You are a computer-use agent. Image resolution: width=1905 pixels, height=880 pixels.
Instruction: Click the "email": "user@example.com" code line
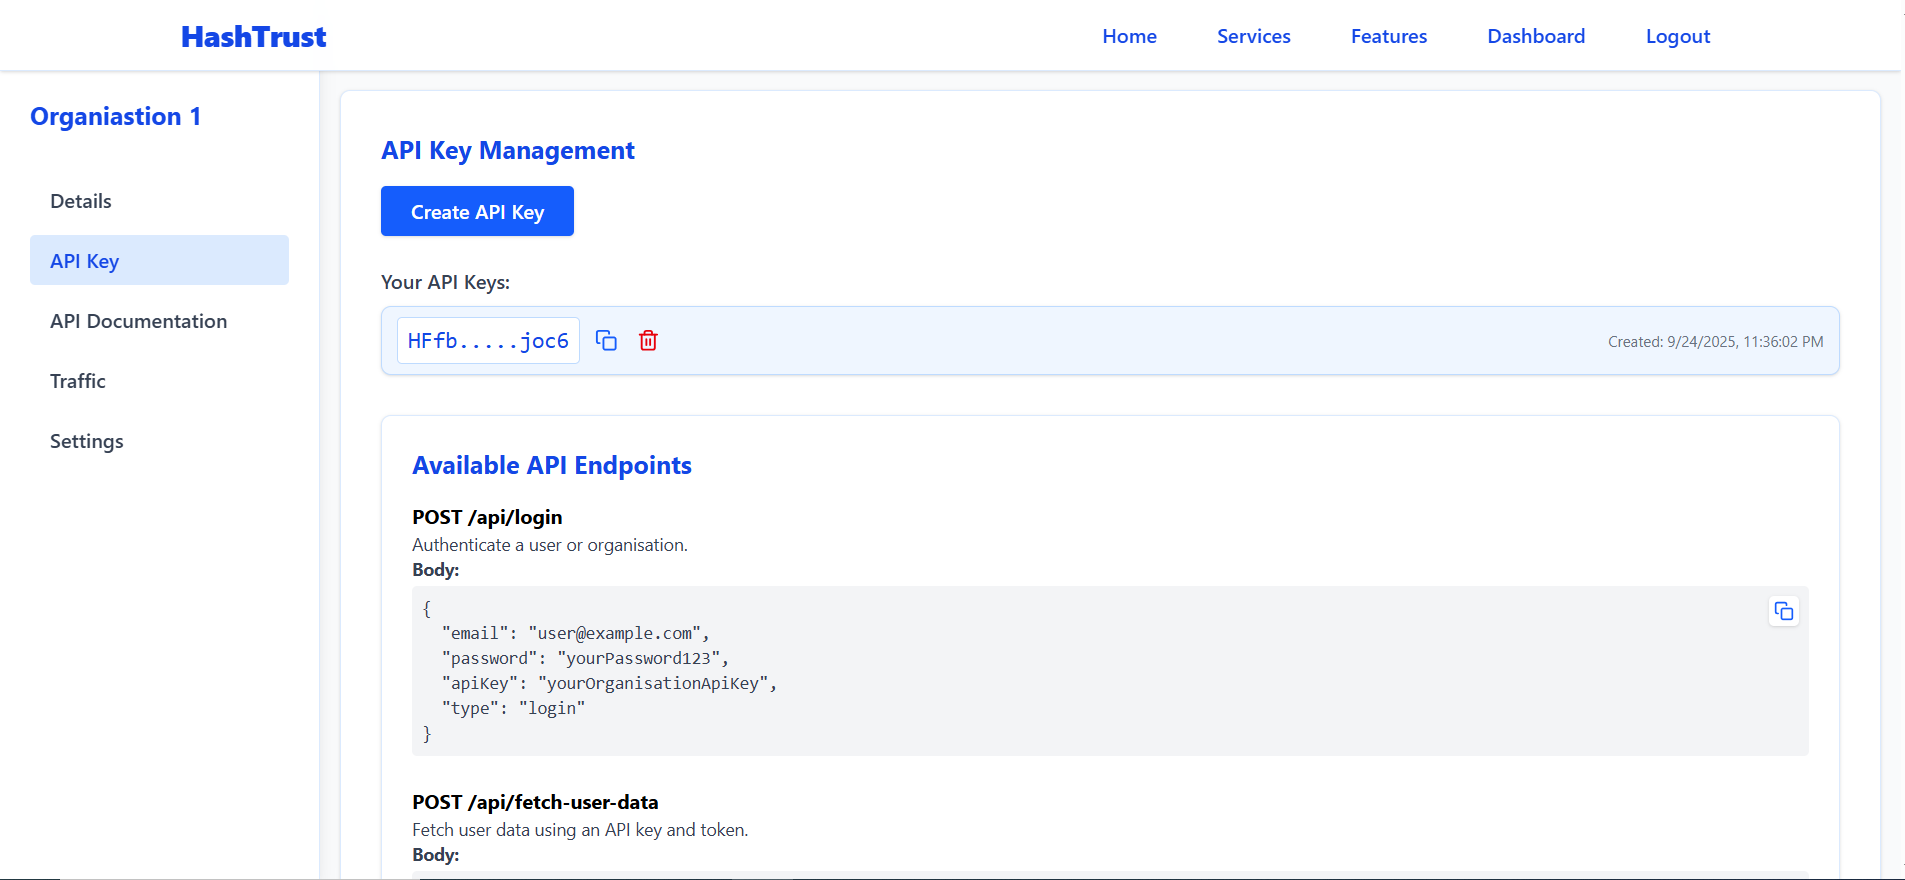click(575, 633)
